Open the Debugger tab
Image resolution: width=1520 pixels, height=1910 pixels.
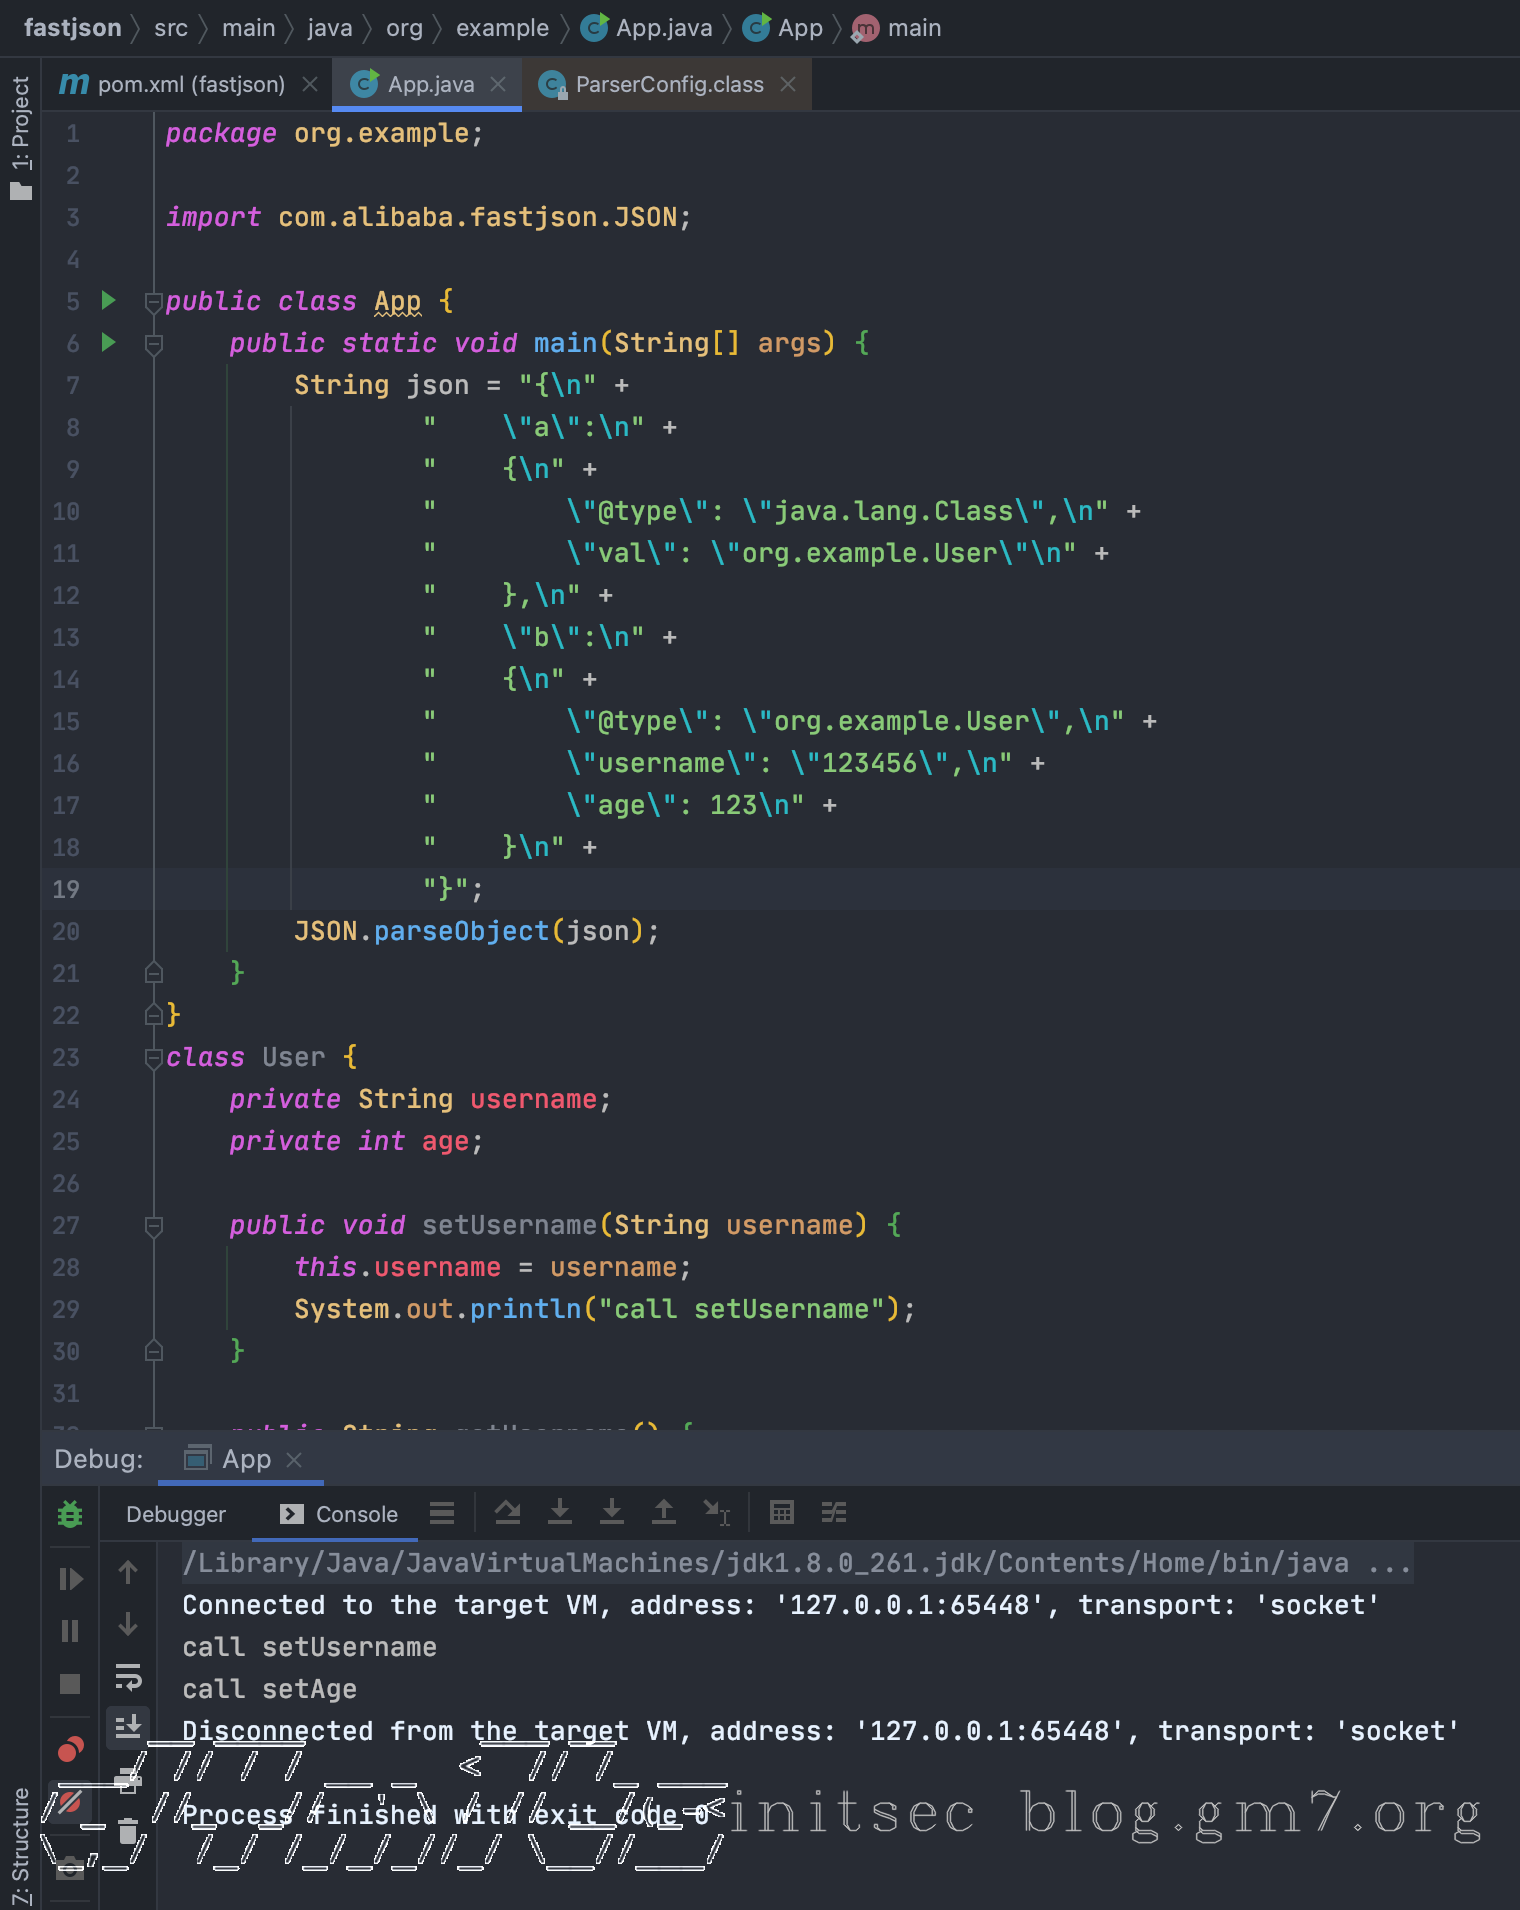(176, 1514)
